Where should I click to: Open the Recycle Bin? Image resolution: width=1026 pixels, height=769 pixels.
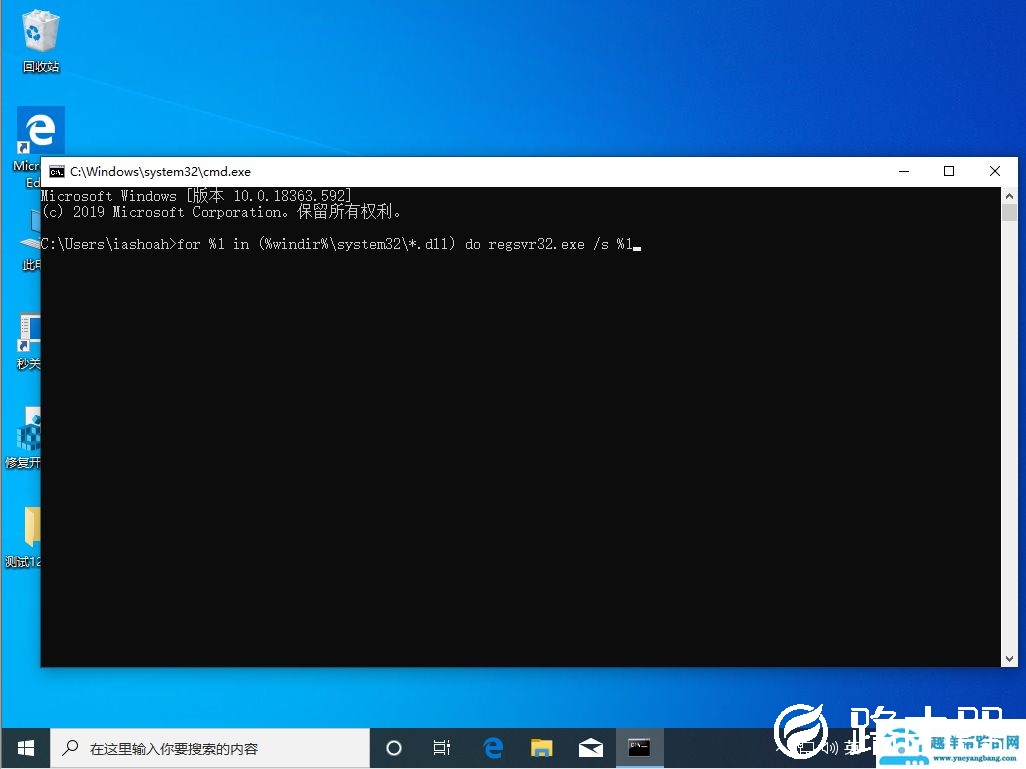[39, 30]
